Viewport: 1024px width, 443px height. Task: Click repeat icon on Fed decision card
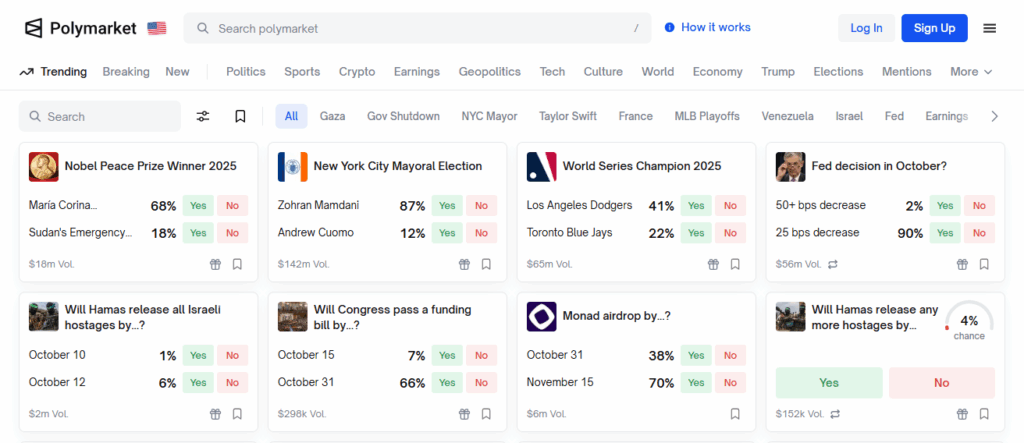[833, 264]
